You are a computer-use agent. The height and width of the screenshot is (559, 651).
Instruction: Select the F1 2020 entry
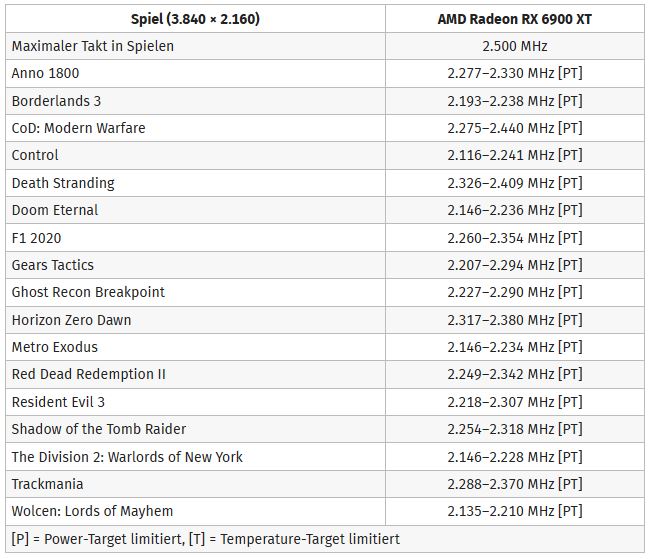[37, 238]
